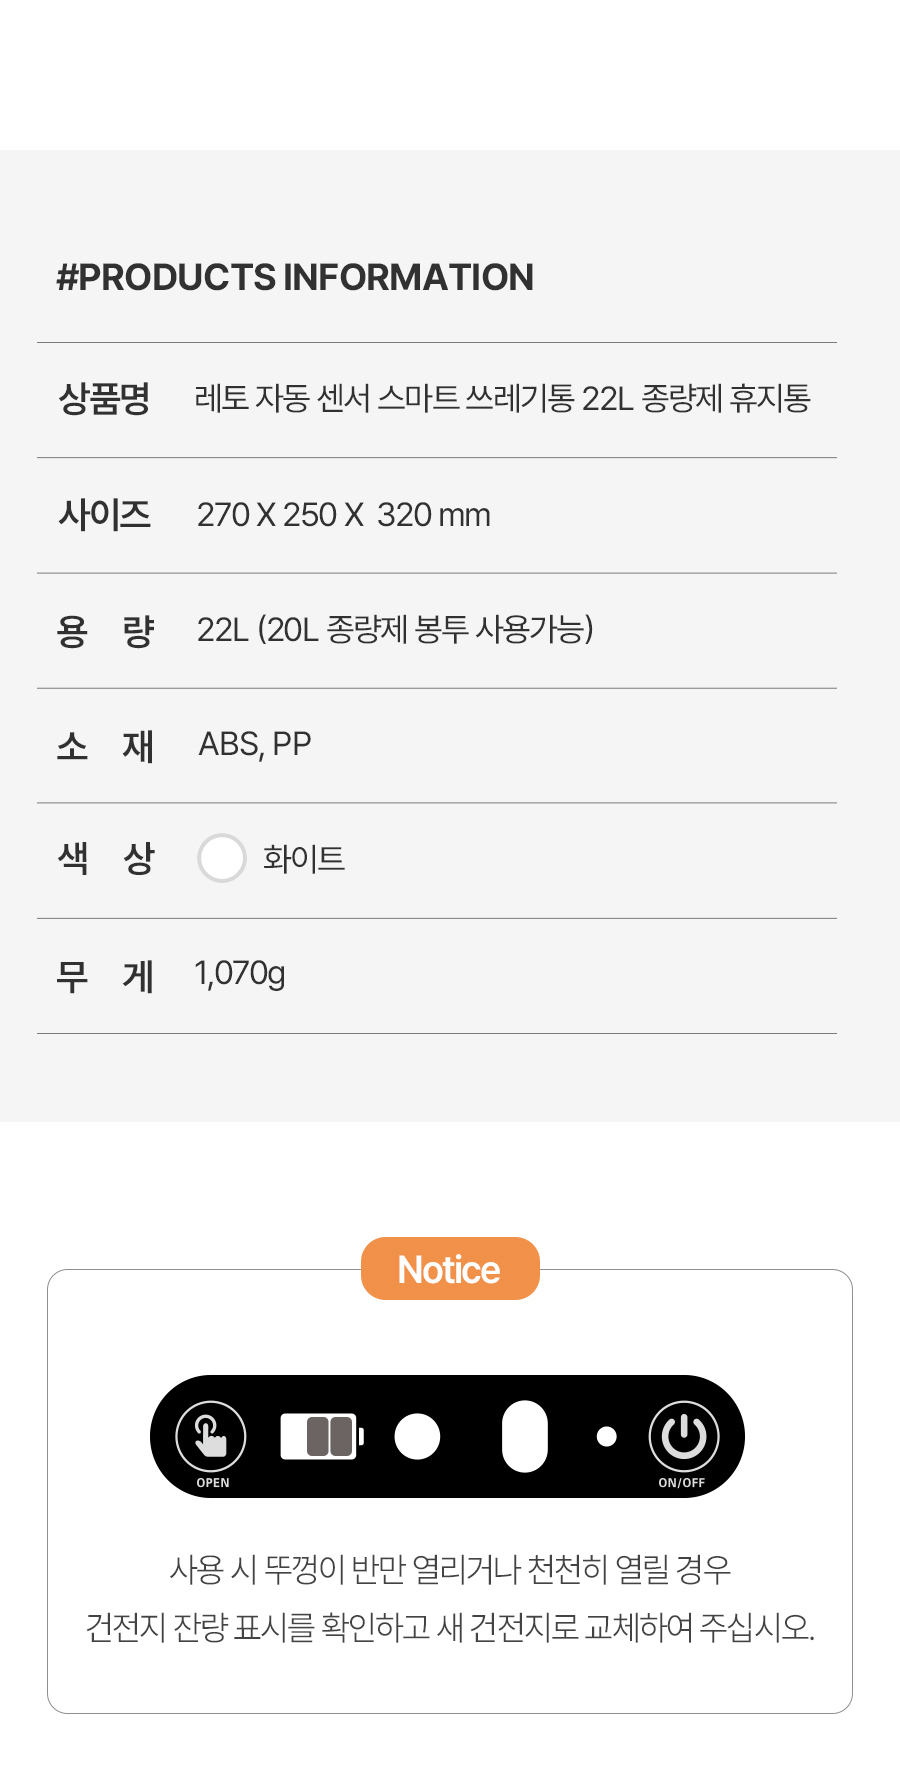Click the 1,070g weight value
Image resolution: width=900 pixels, height=1773 pixels.
(240, 974)
